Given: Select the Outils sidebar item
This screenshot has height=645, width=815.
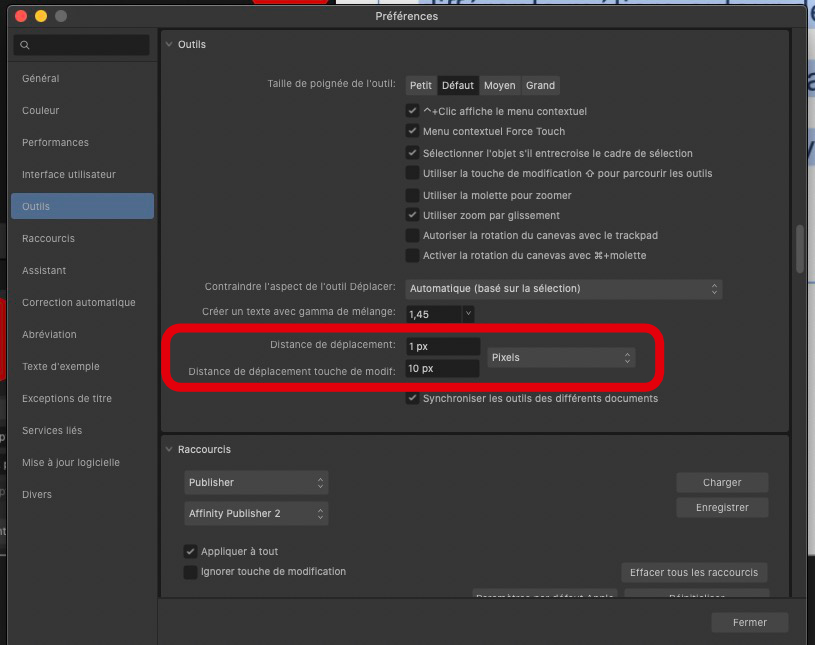Looking at the screenshot, I should [83, 206].
